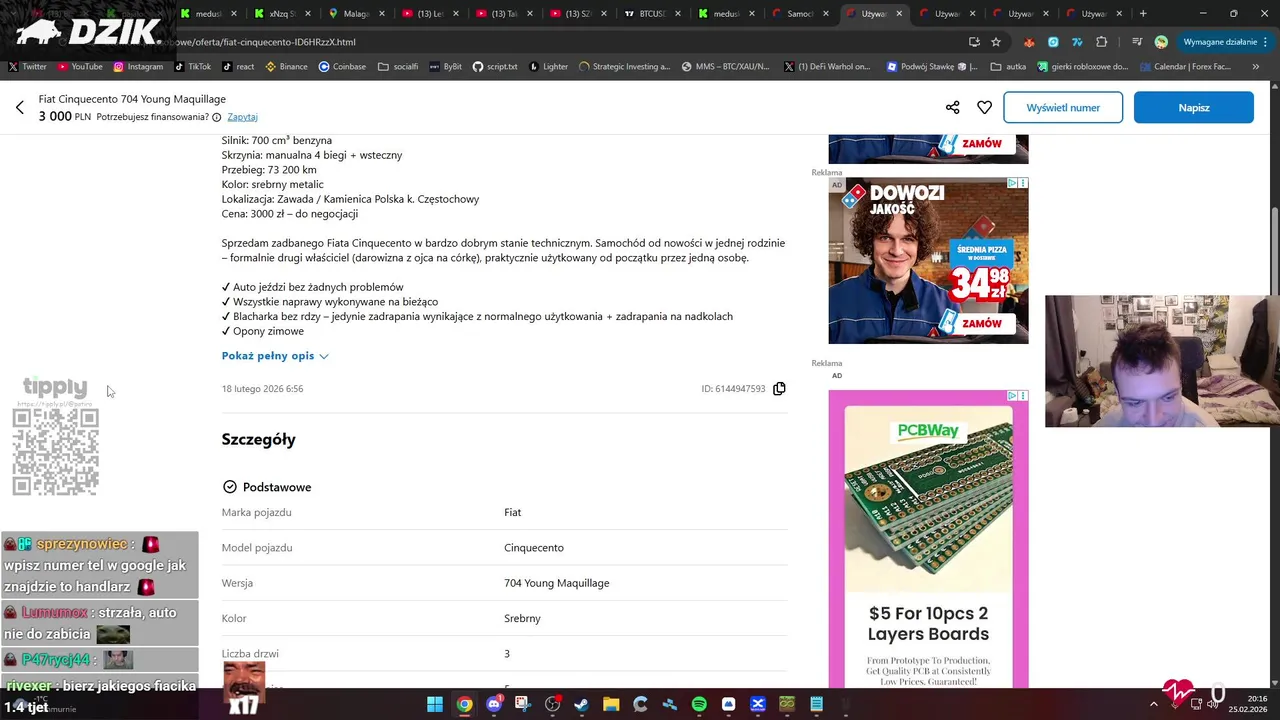The width and height of the screenshot is (1280, 720).
Task: Select the 'Marka pojazdu' label
Action: pyautogui.click(x=257, y=512)
